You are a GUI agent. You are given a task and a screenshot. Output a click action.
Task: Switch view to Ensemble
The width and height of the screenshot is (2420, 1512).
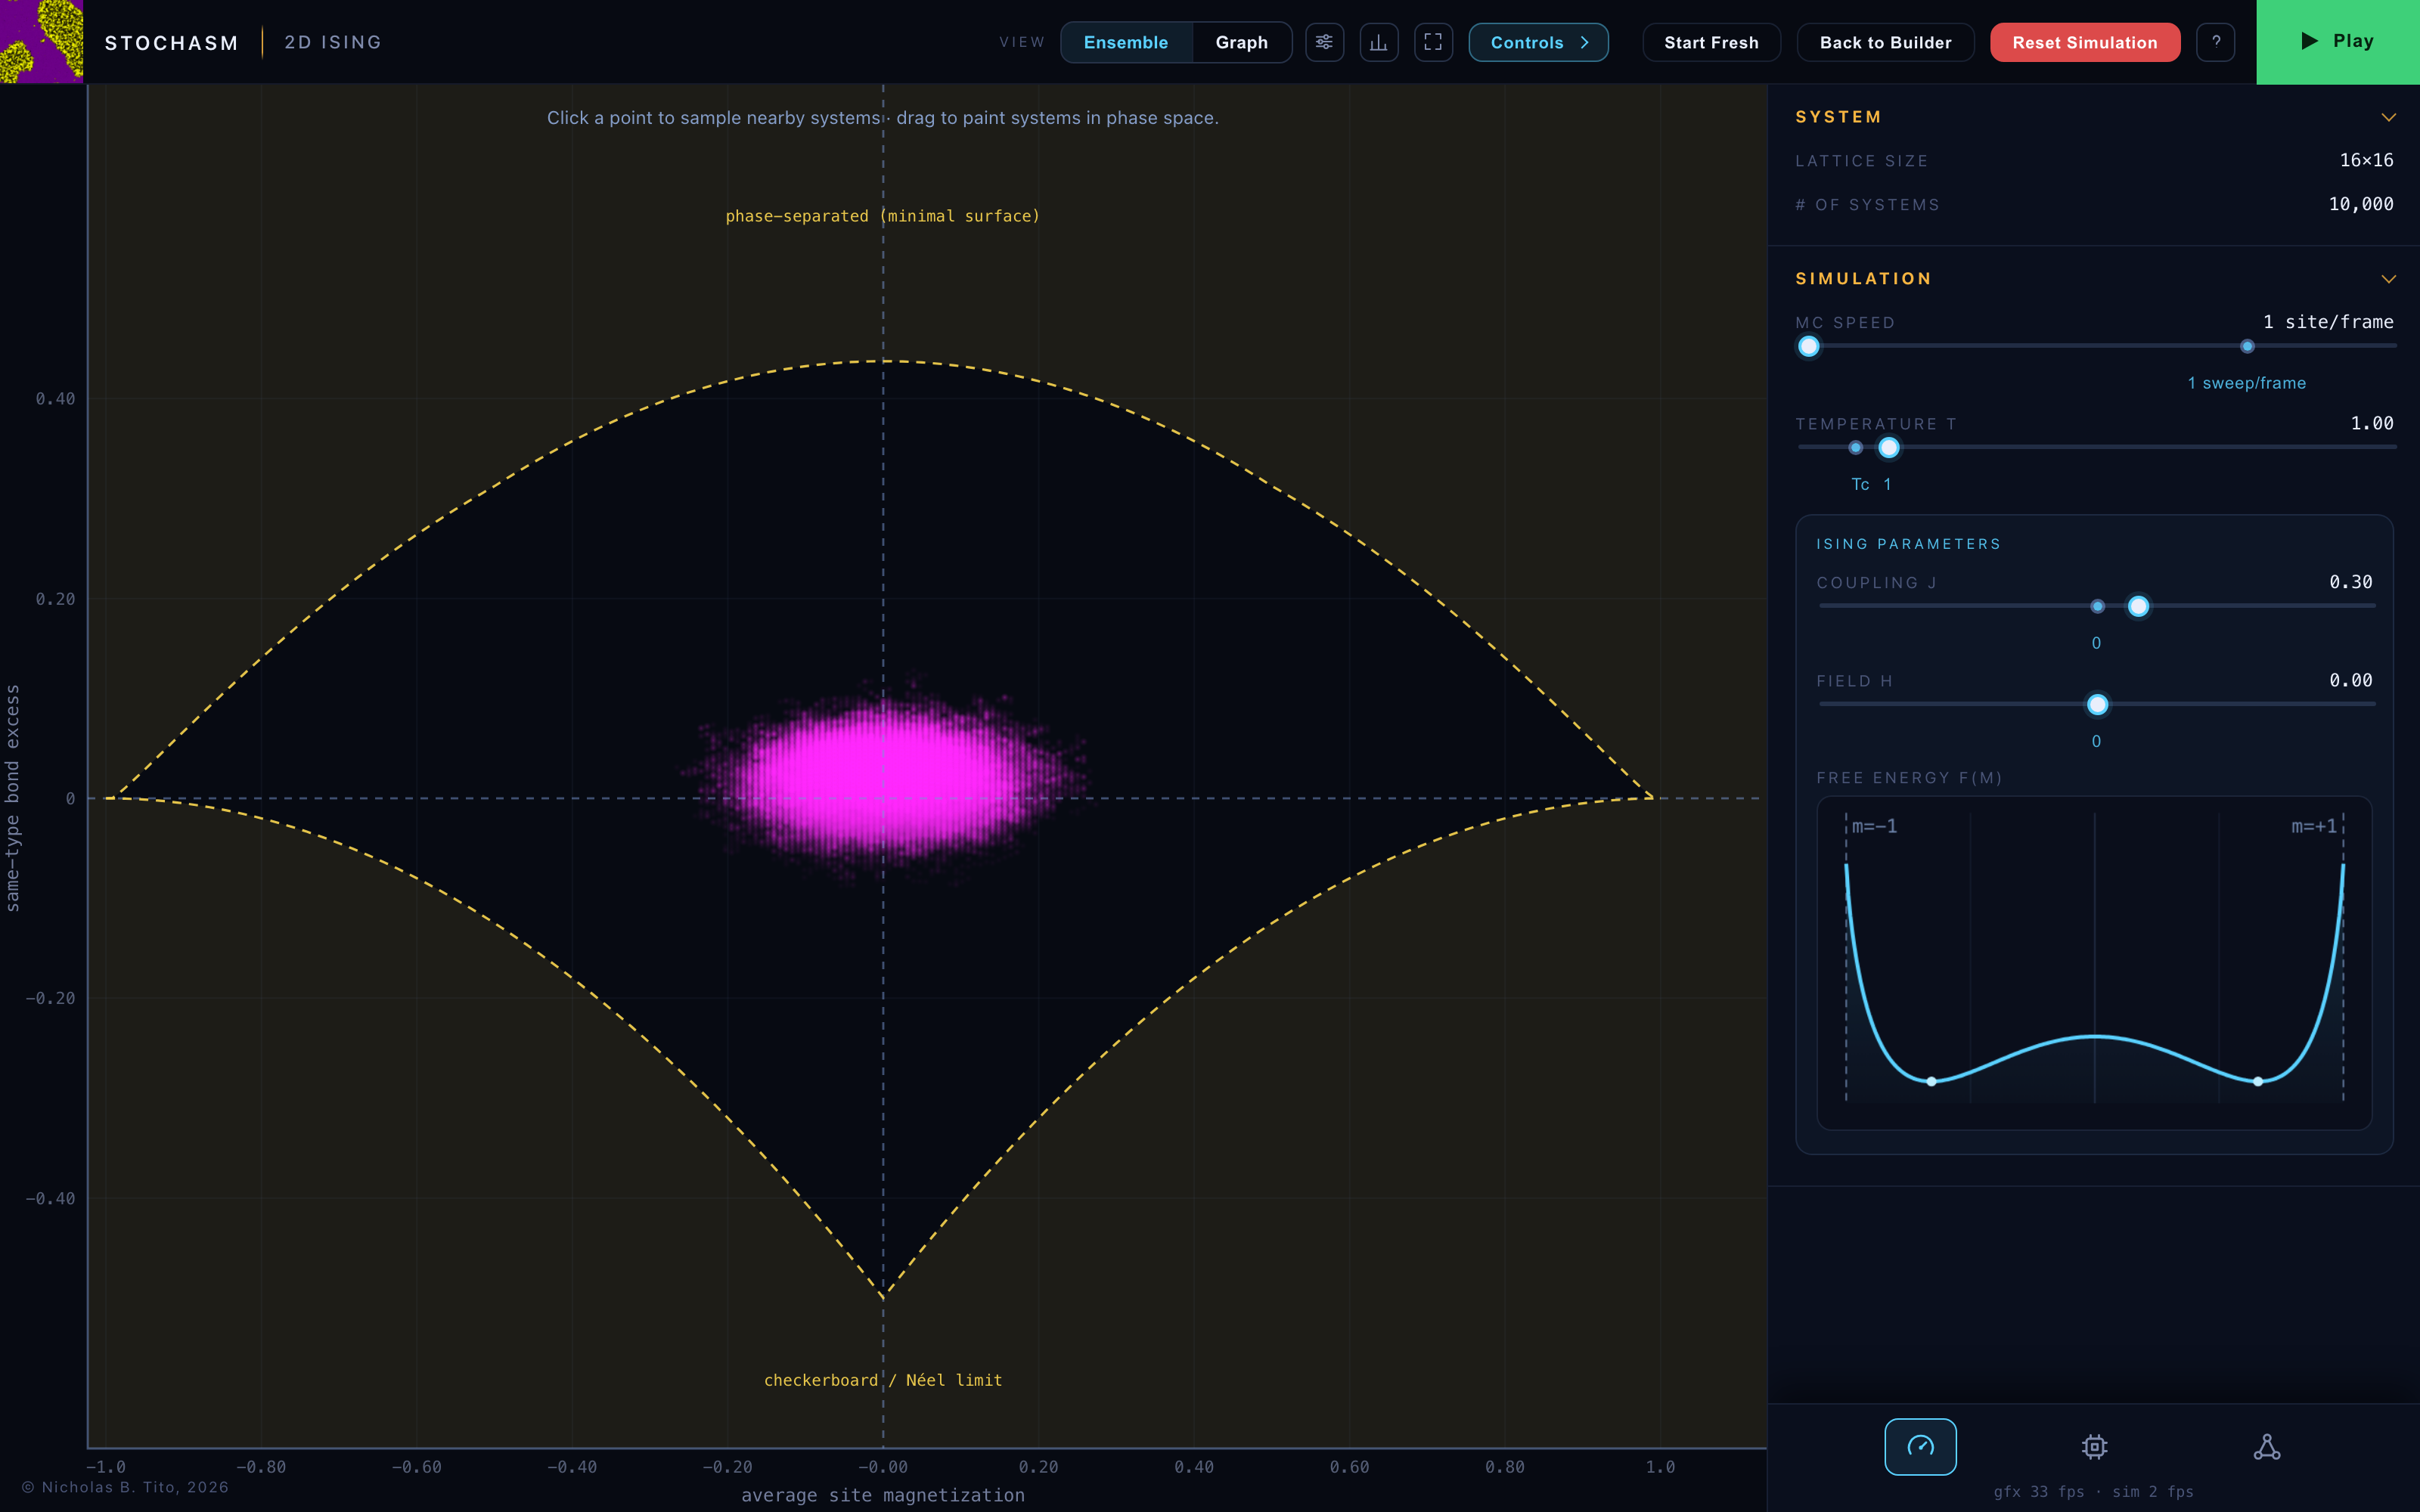[1126, 42]
